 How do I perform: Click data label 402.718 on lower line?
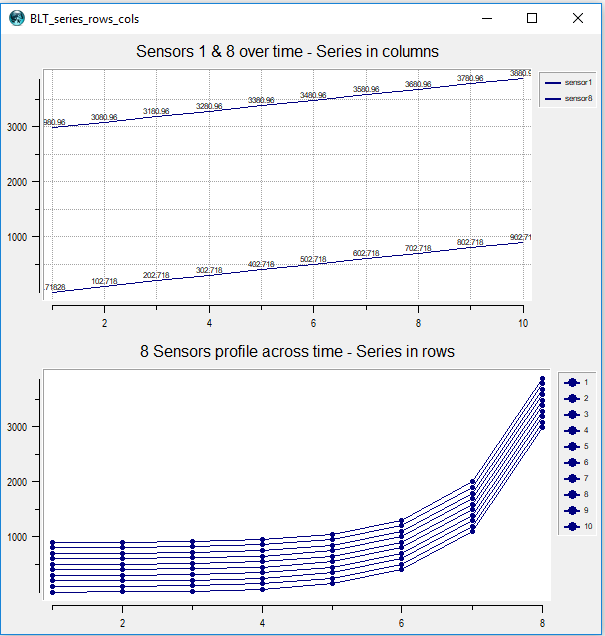click(x=261, y=264)
